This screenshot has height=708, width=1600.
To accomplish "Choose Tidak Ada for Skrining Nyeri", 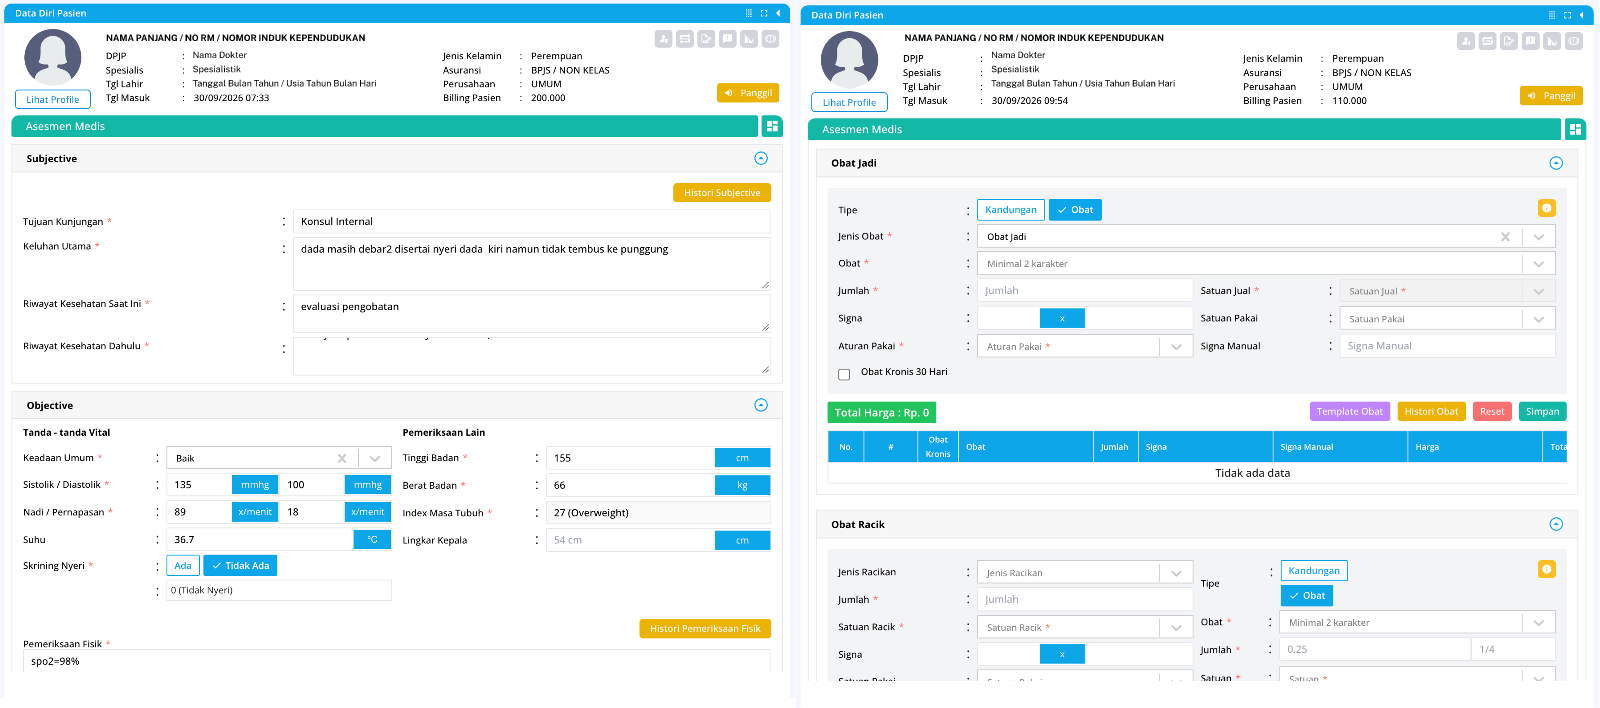I will (240, 566).
